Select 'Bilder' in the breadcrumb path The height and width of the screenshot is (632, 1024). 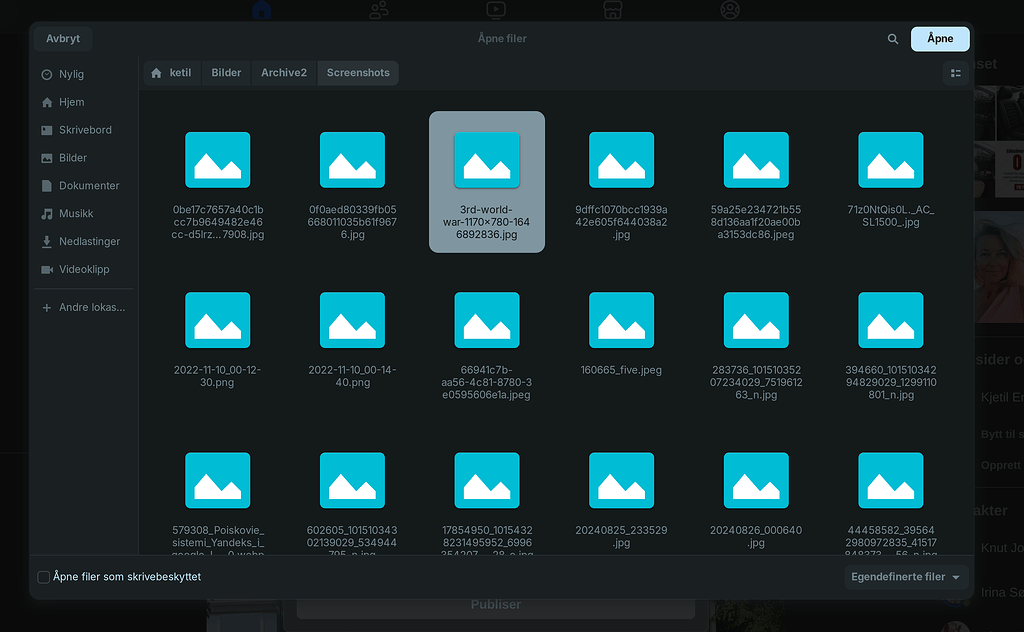[225, 72]
